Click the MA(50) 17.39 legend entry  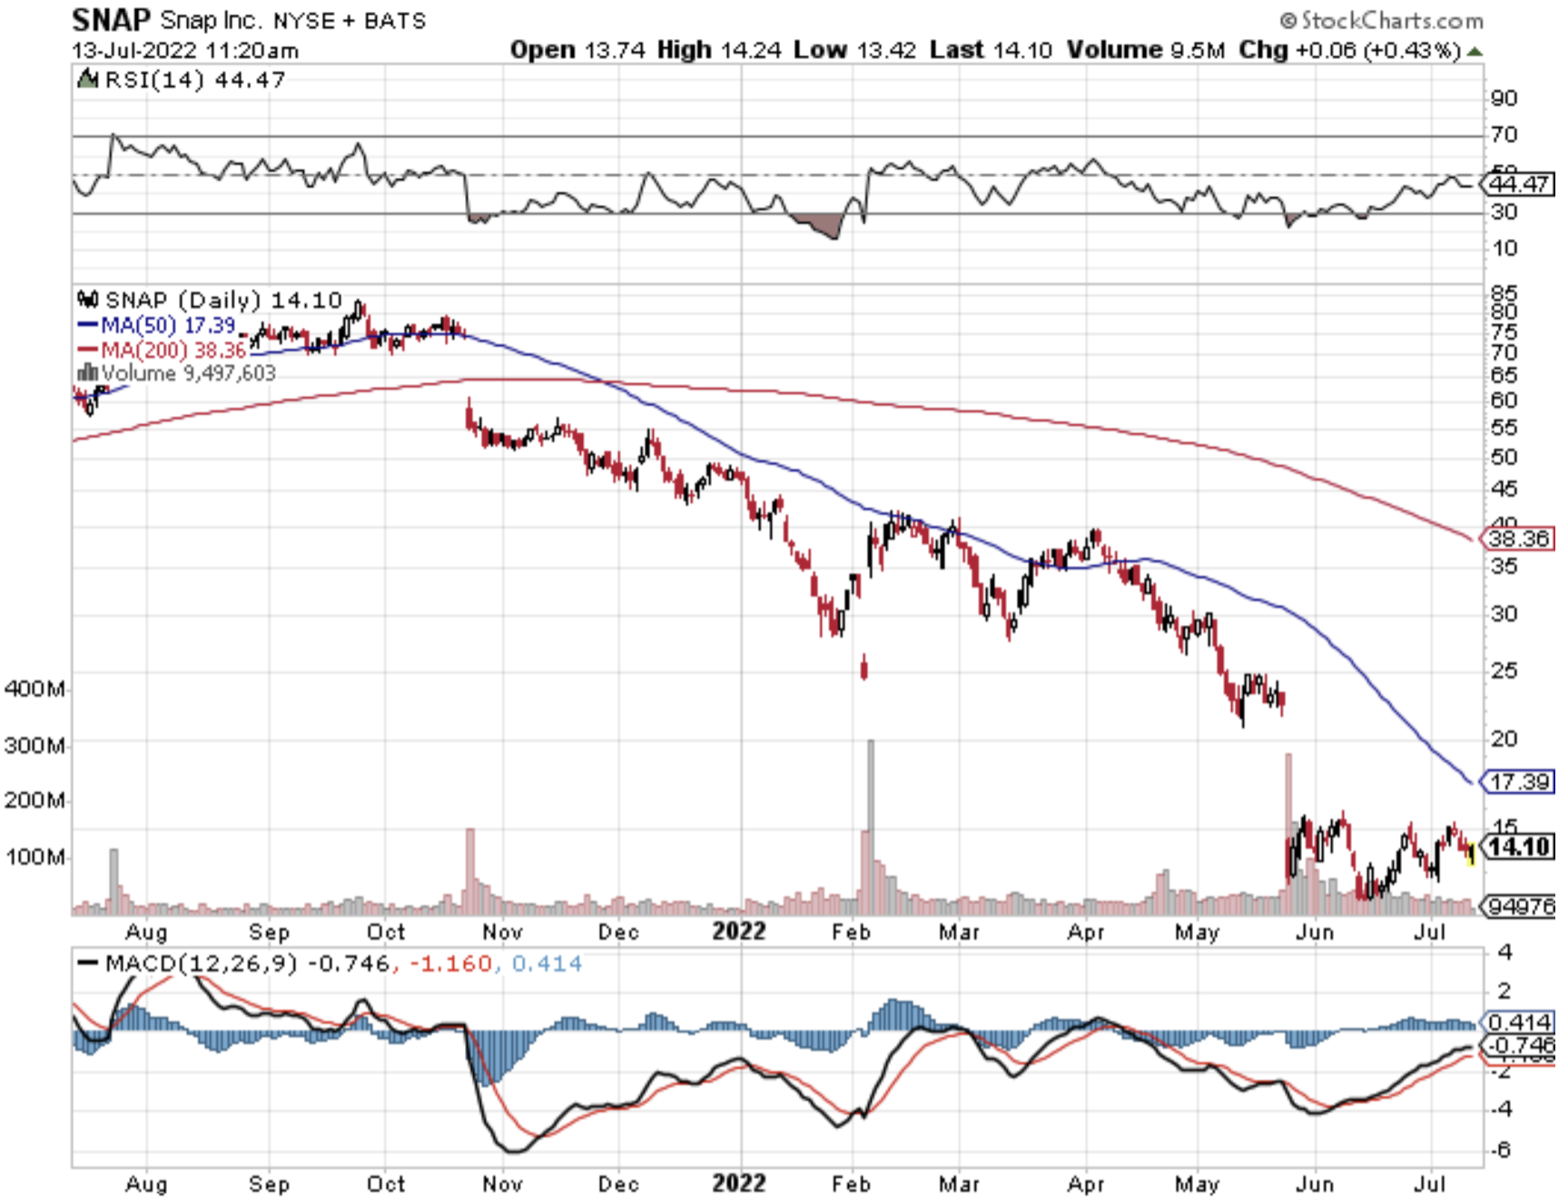pyautogui.click(x=168, y=325)
